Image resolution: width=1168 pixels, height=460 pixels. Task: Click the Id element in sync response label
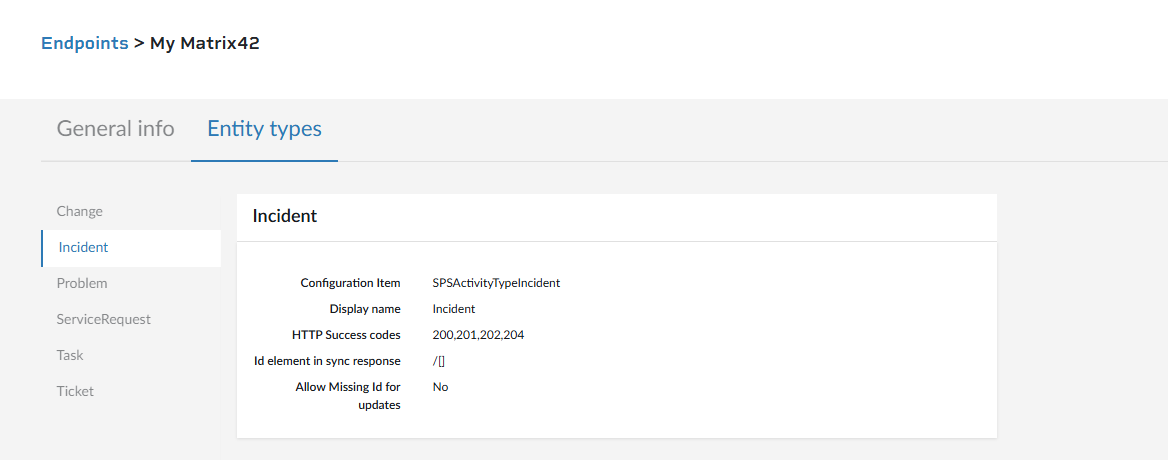pos(328,361)
